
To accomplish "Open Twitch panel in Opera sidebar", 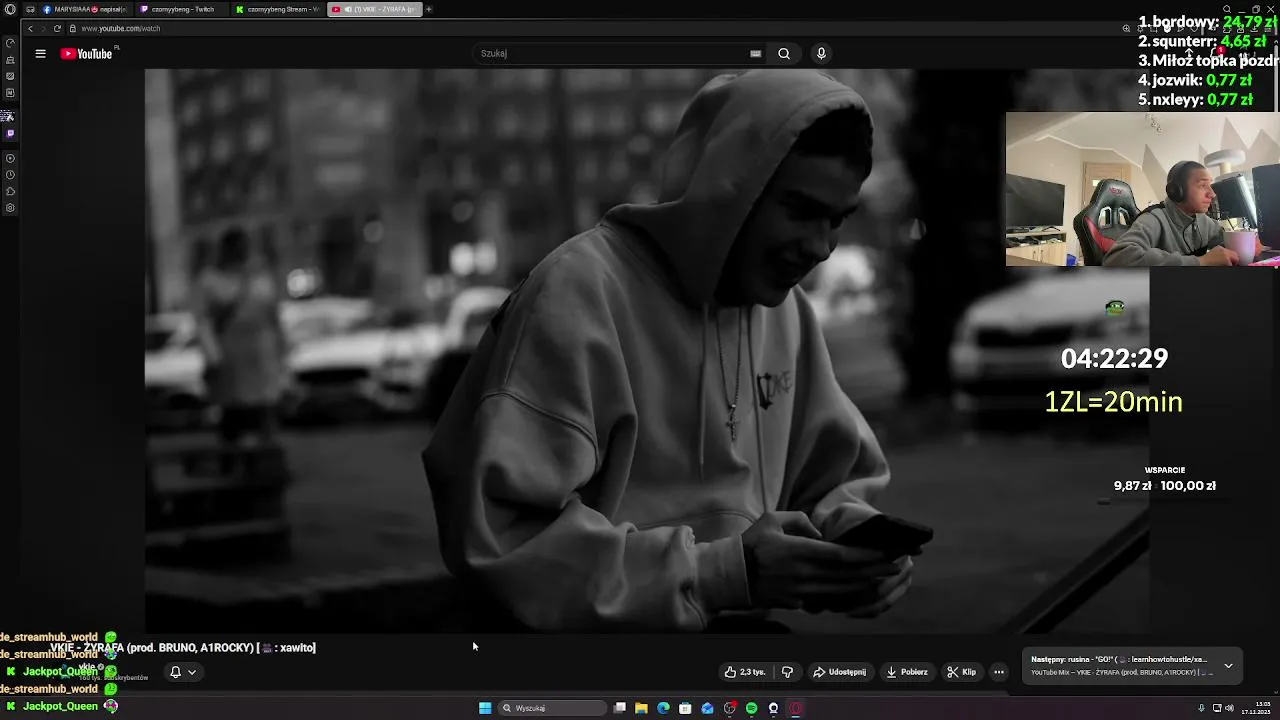I will 10,133.
